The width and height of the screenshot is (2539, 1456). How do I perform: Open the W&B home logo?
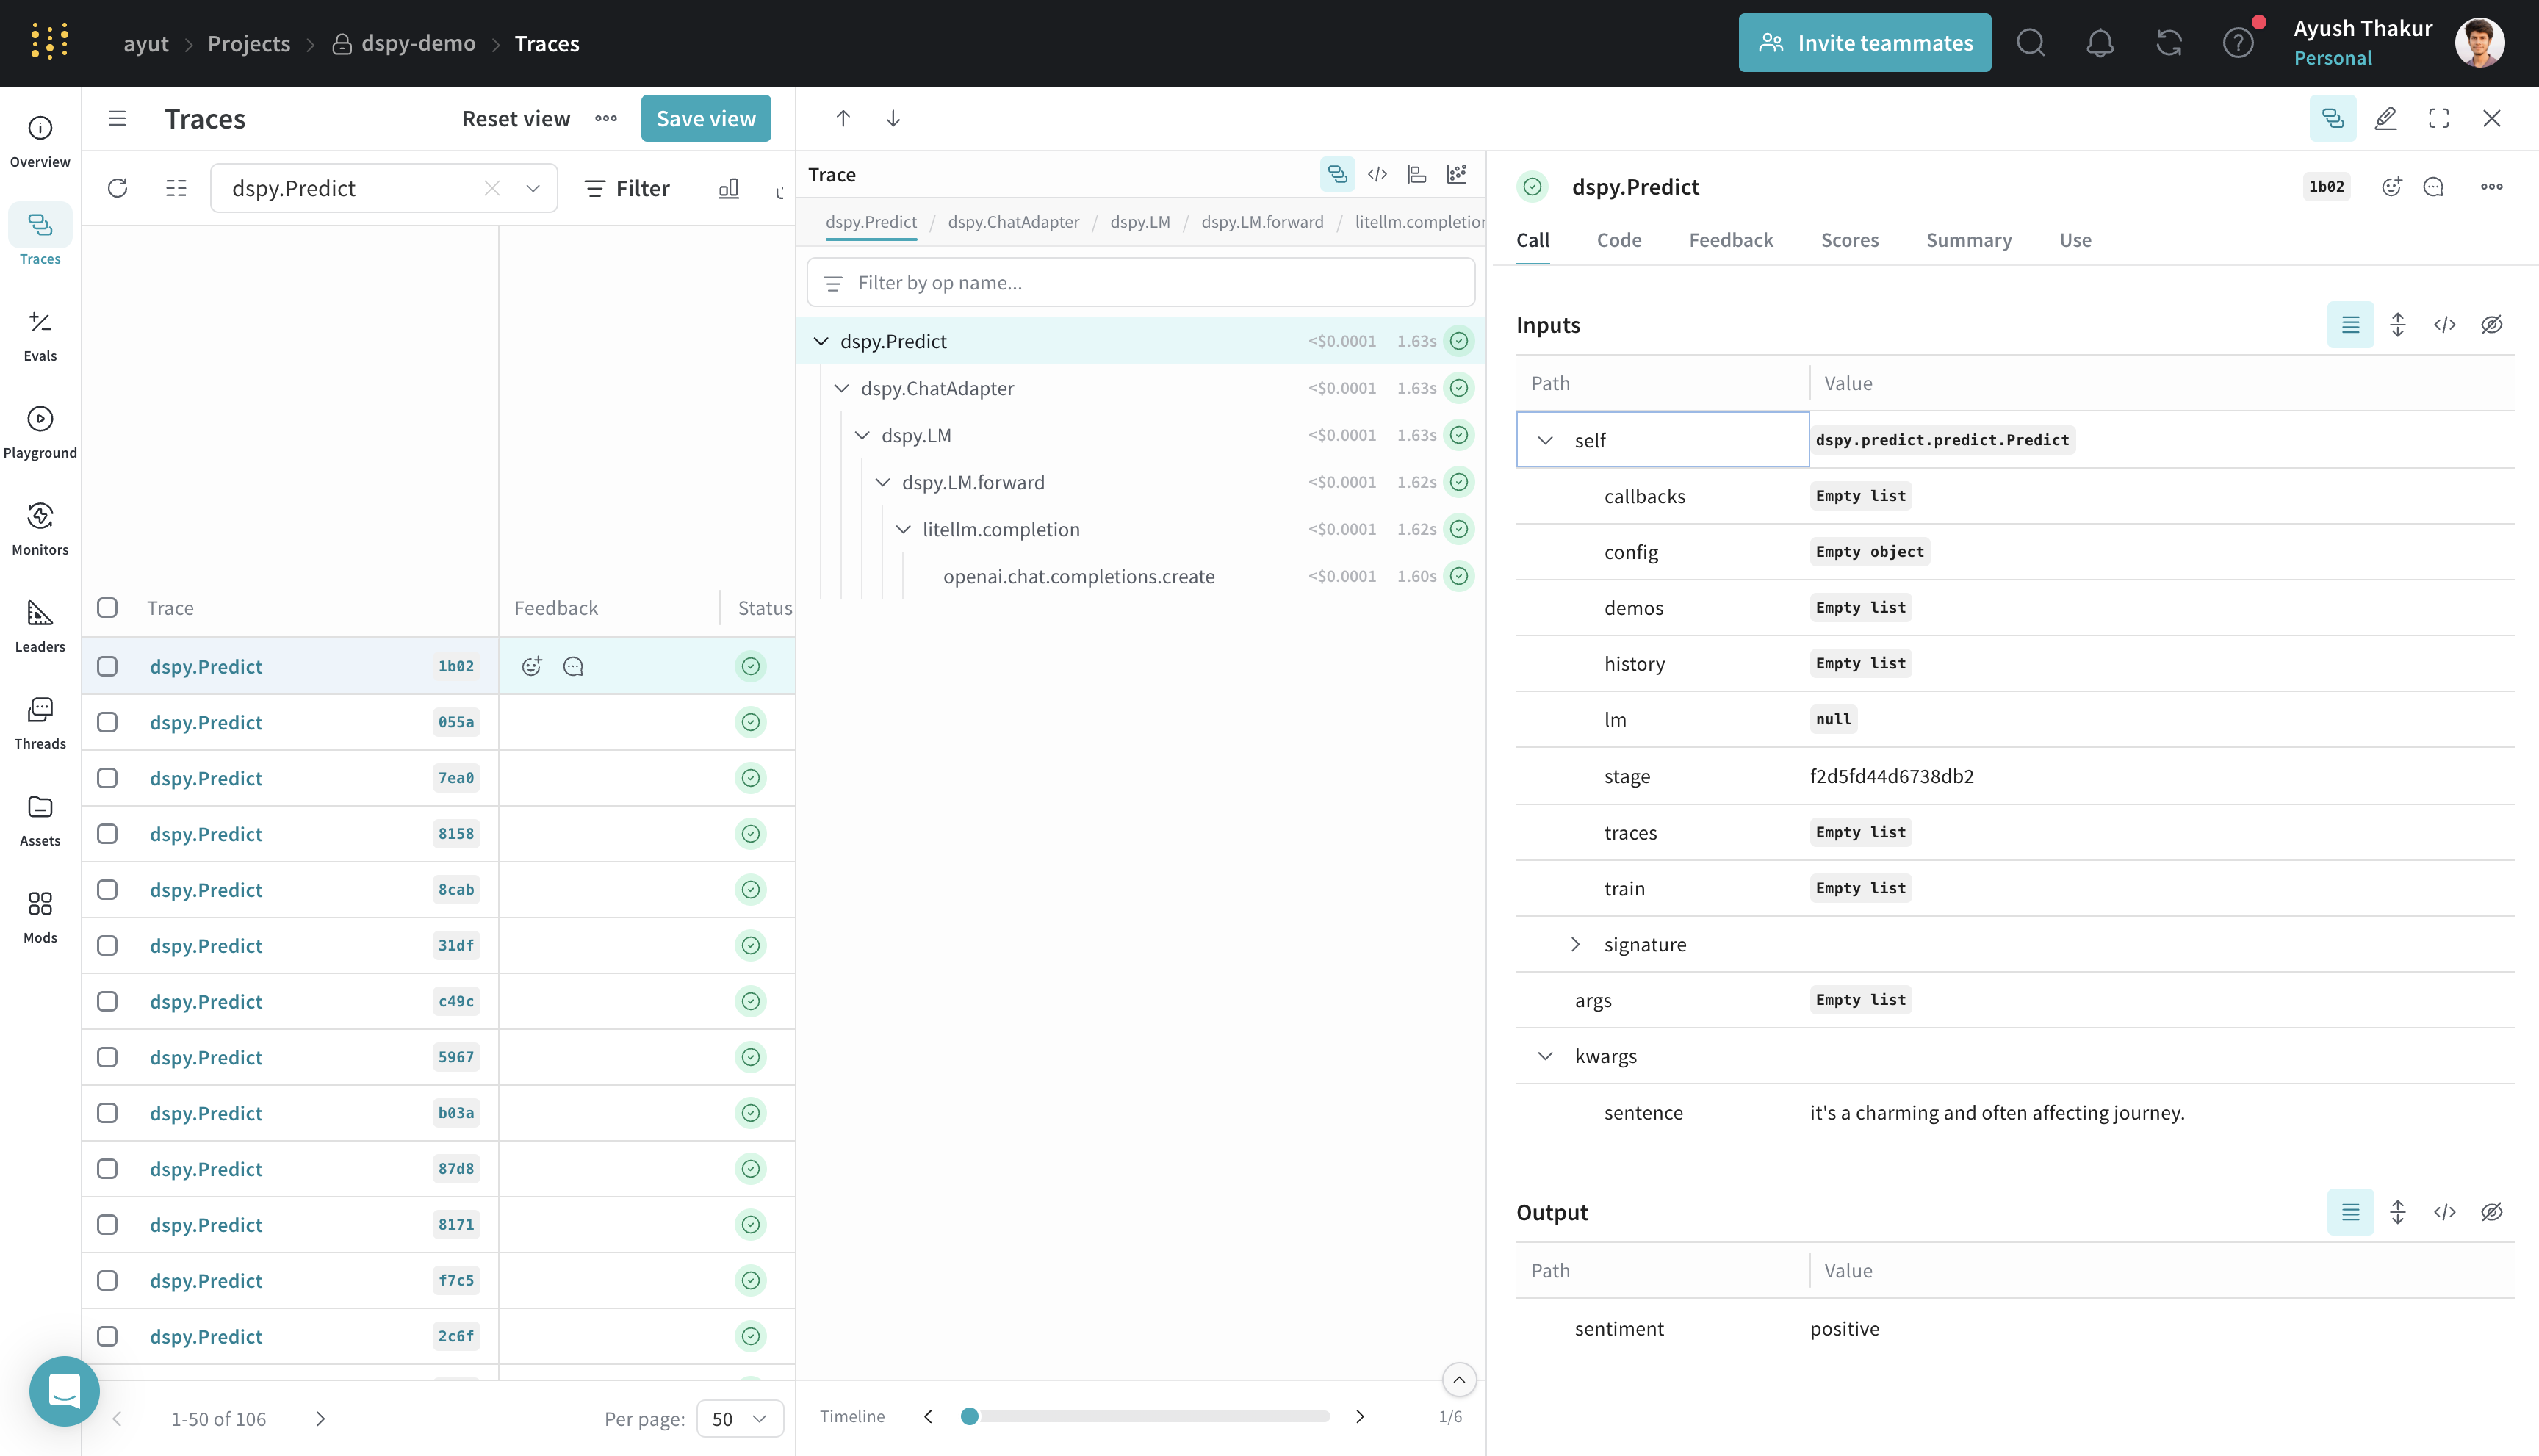pyautogui.click(x=49, y=42)
